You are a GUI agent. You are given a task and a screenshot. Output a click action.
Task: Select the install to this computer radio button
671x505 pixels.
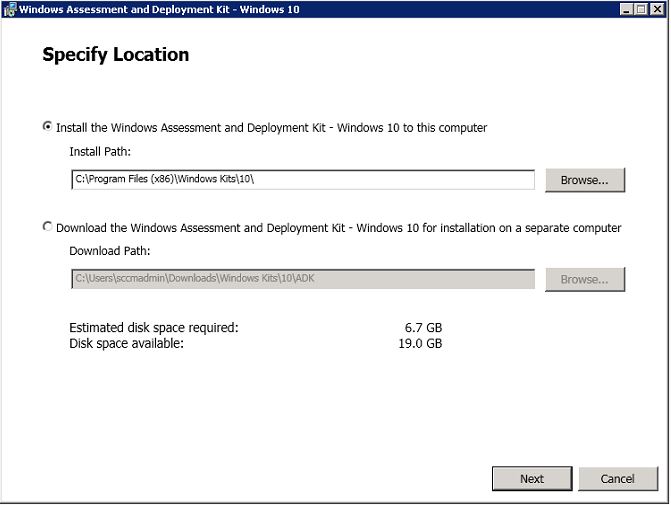point(47,127)
